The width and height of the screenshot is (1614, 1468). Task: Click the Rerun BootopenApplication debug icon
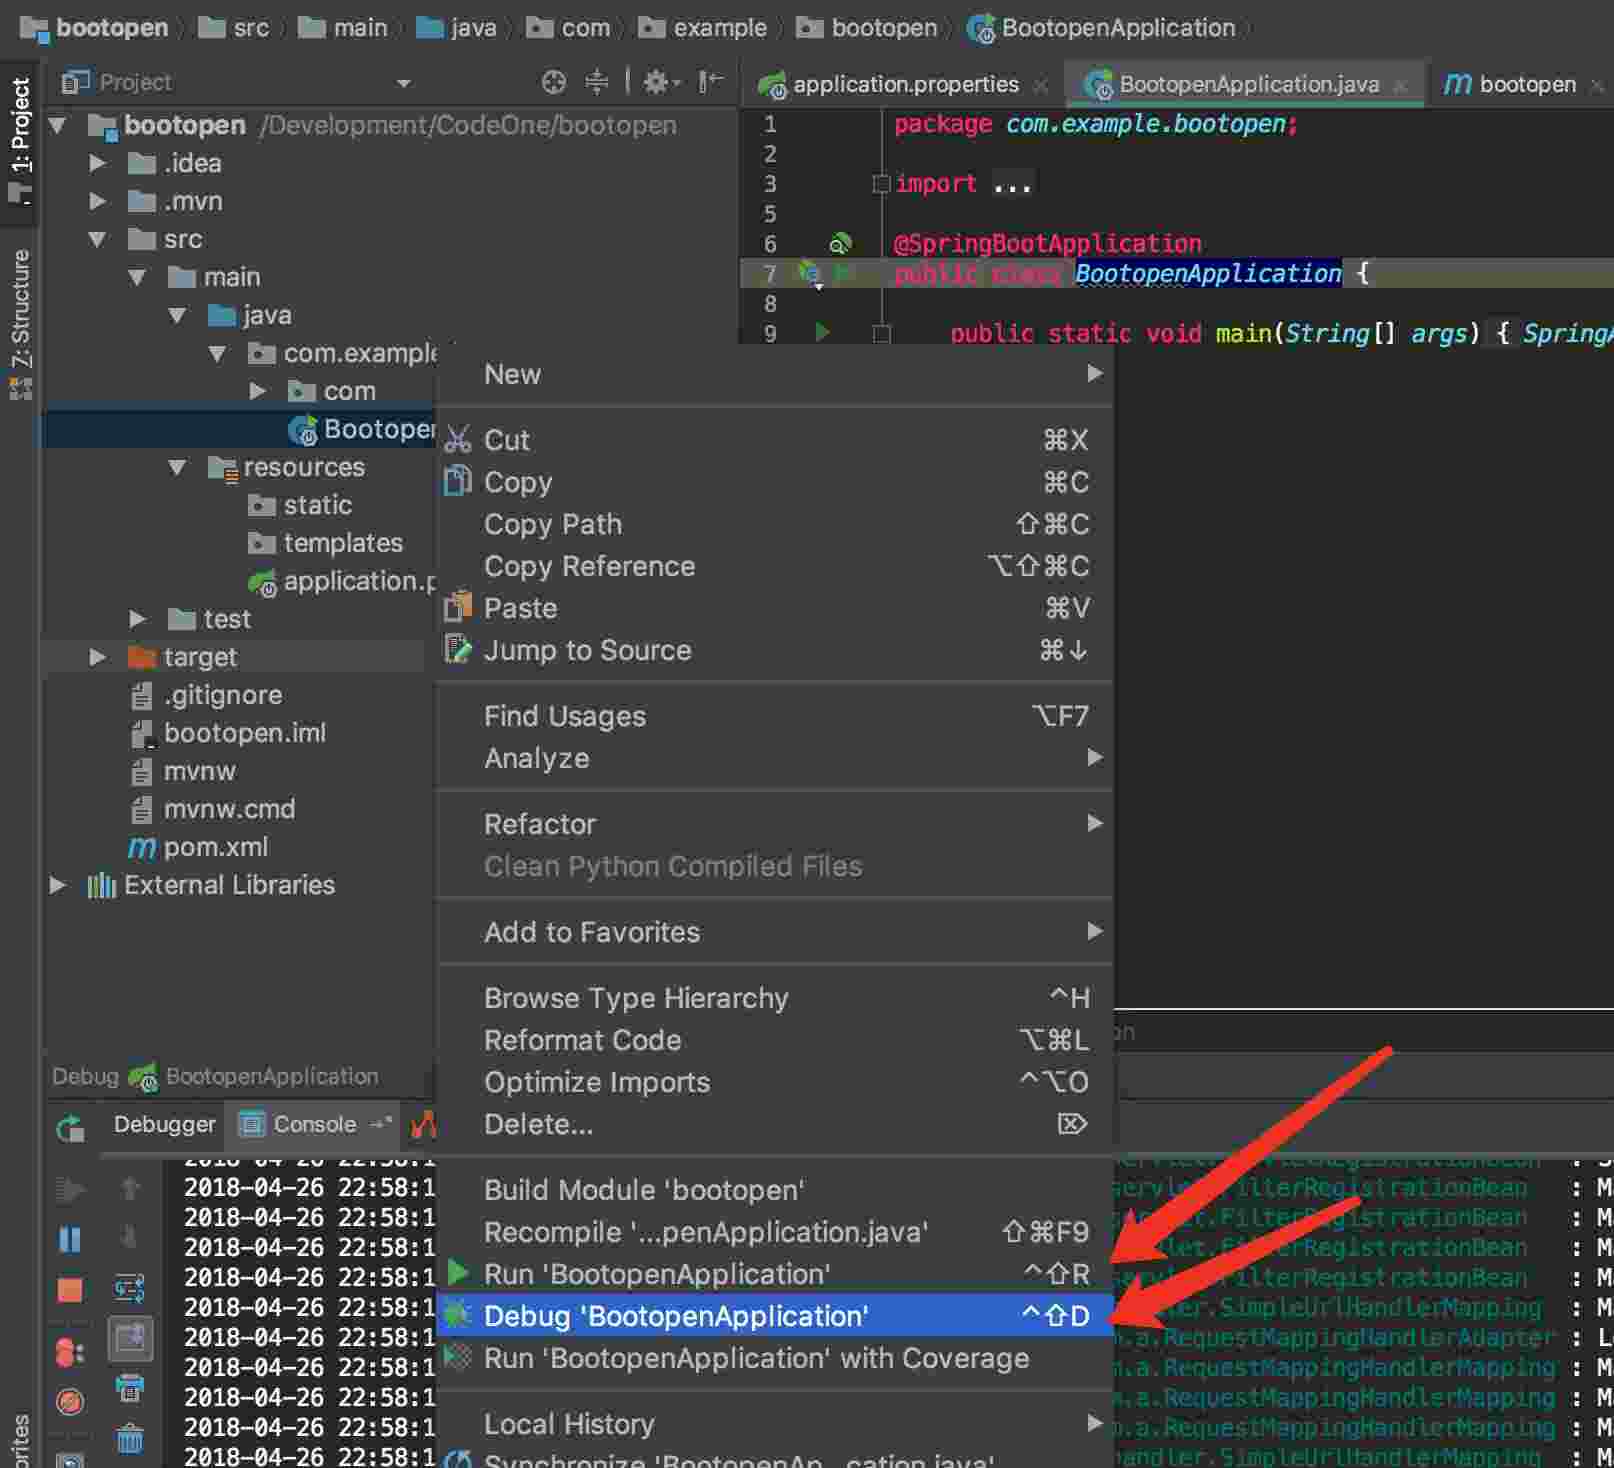70,1128
